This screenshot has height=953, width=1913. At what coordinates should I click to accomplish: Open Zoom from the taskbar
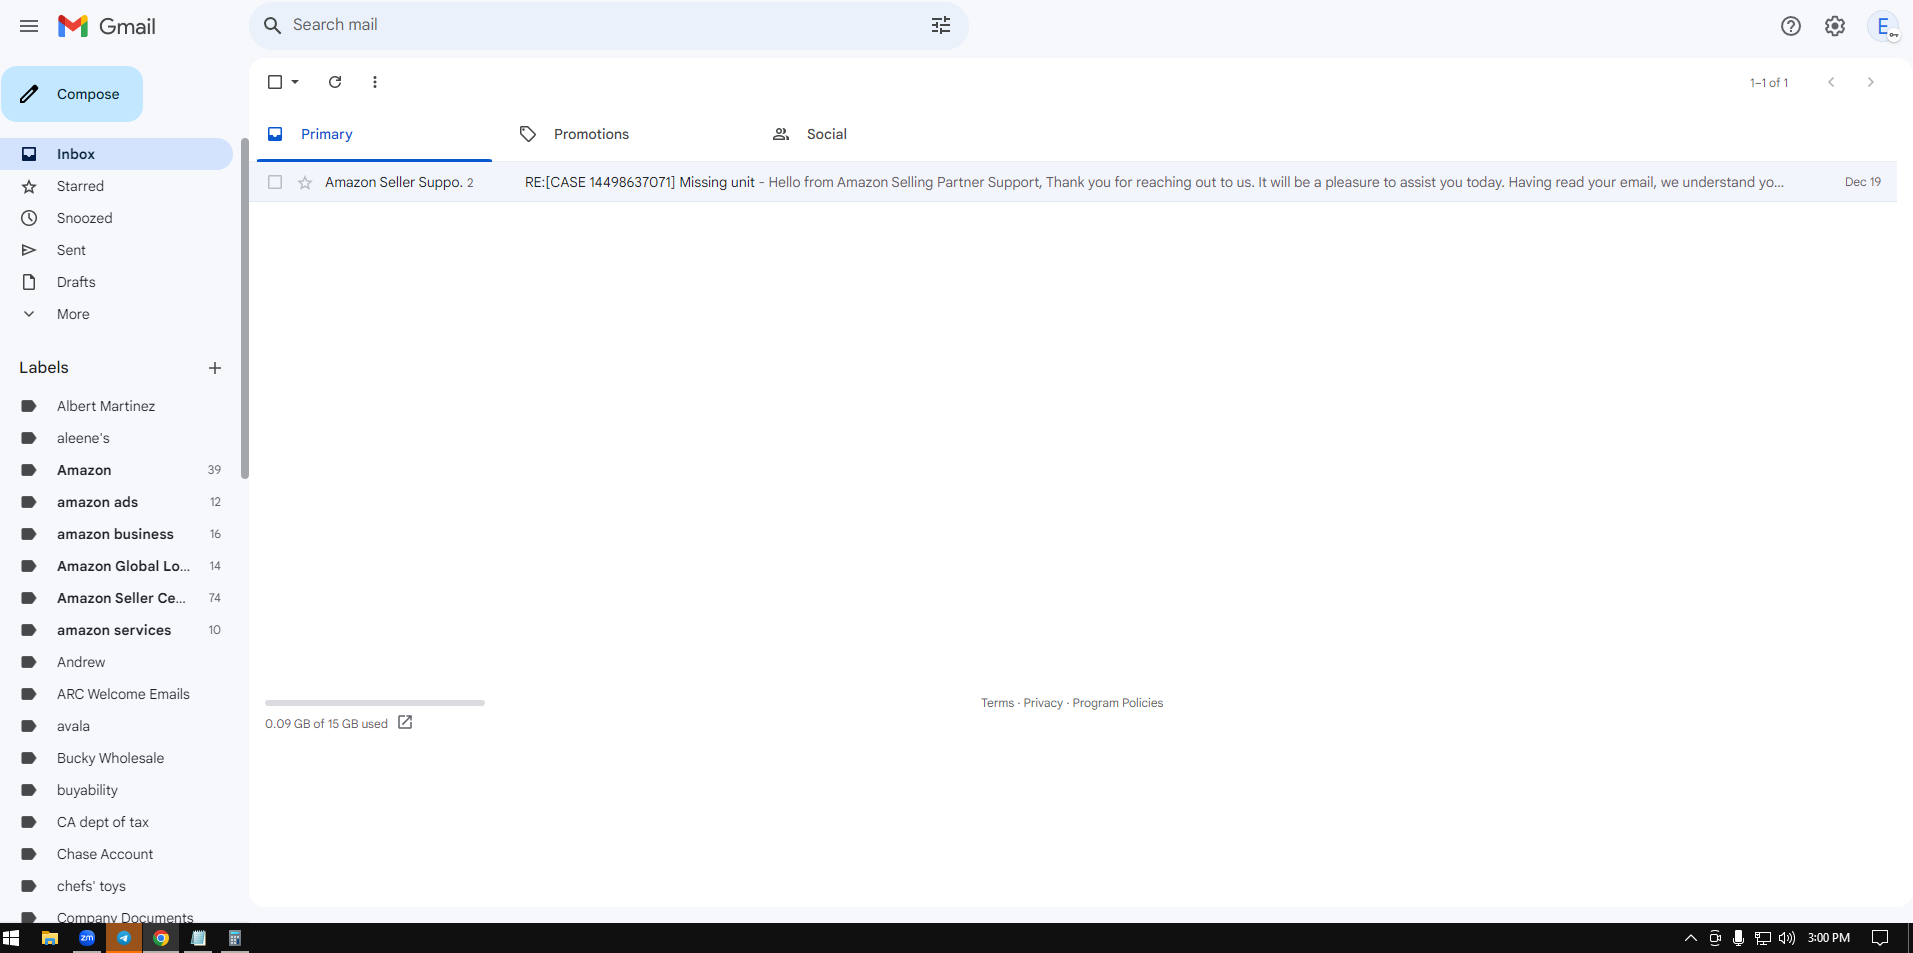(x=87, y=938)
